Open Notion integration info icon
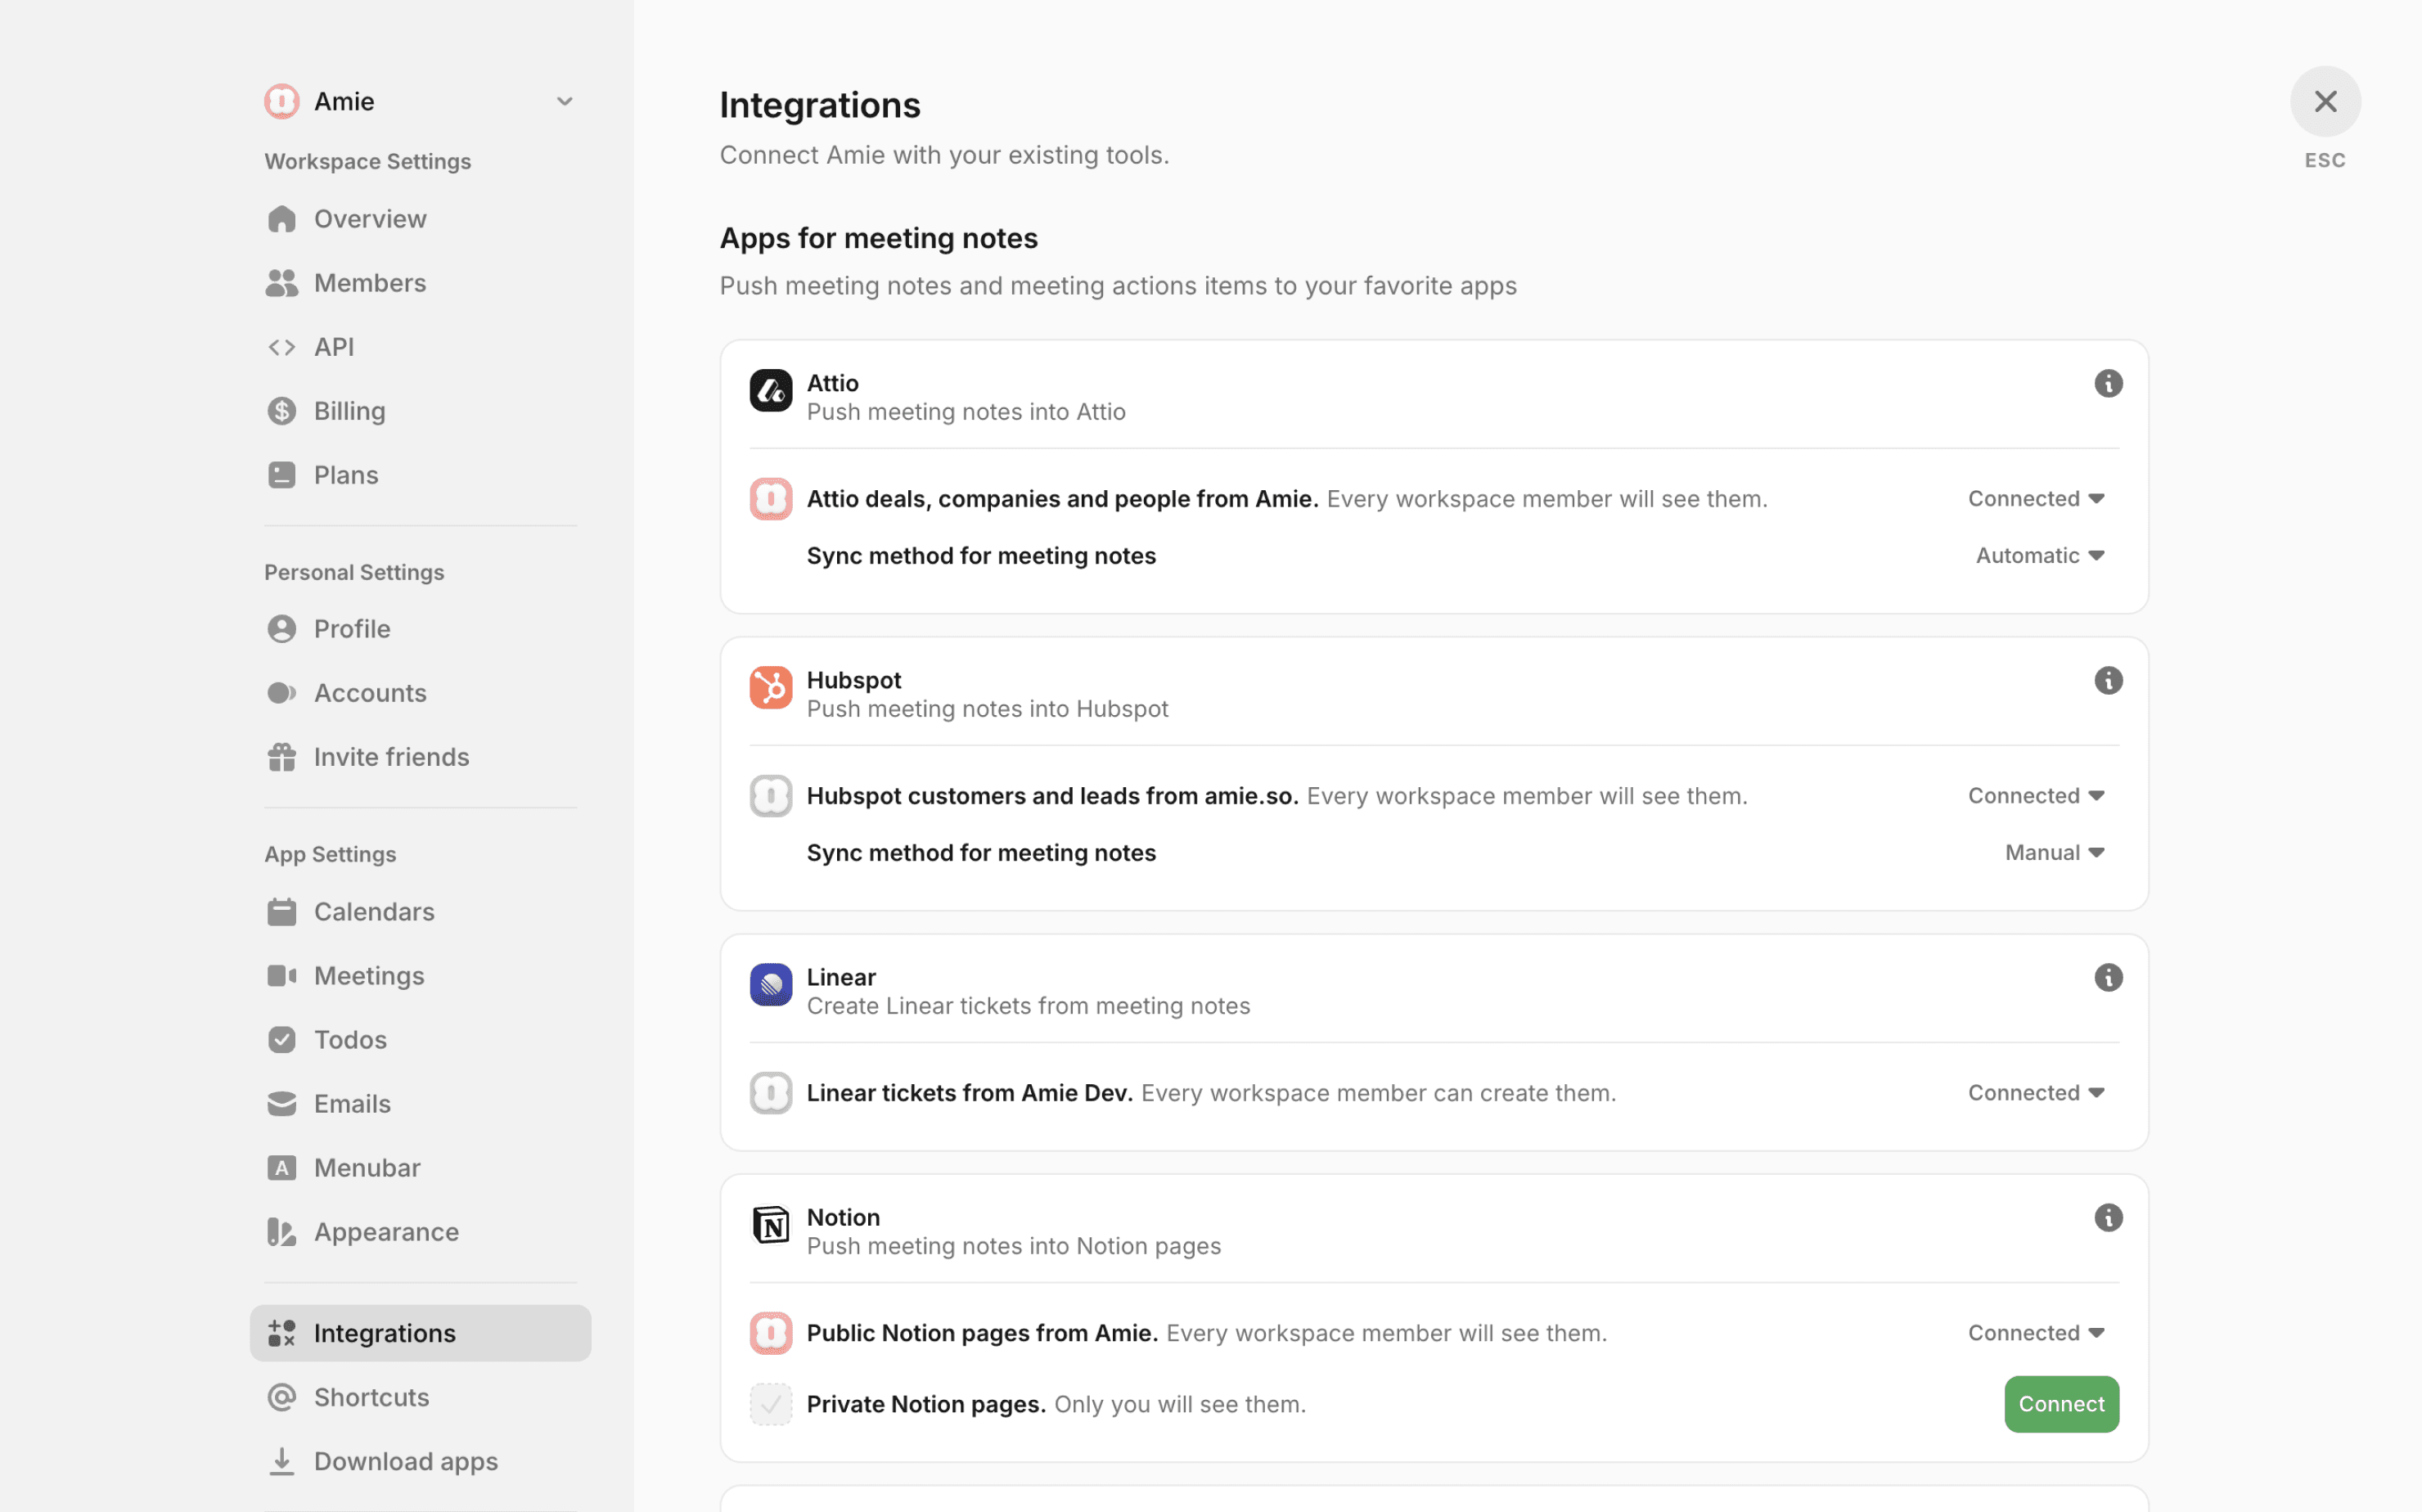The width and height of the screenshot is (2422, 1512). (2108, 1217)
